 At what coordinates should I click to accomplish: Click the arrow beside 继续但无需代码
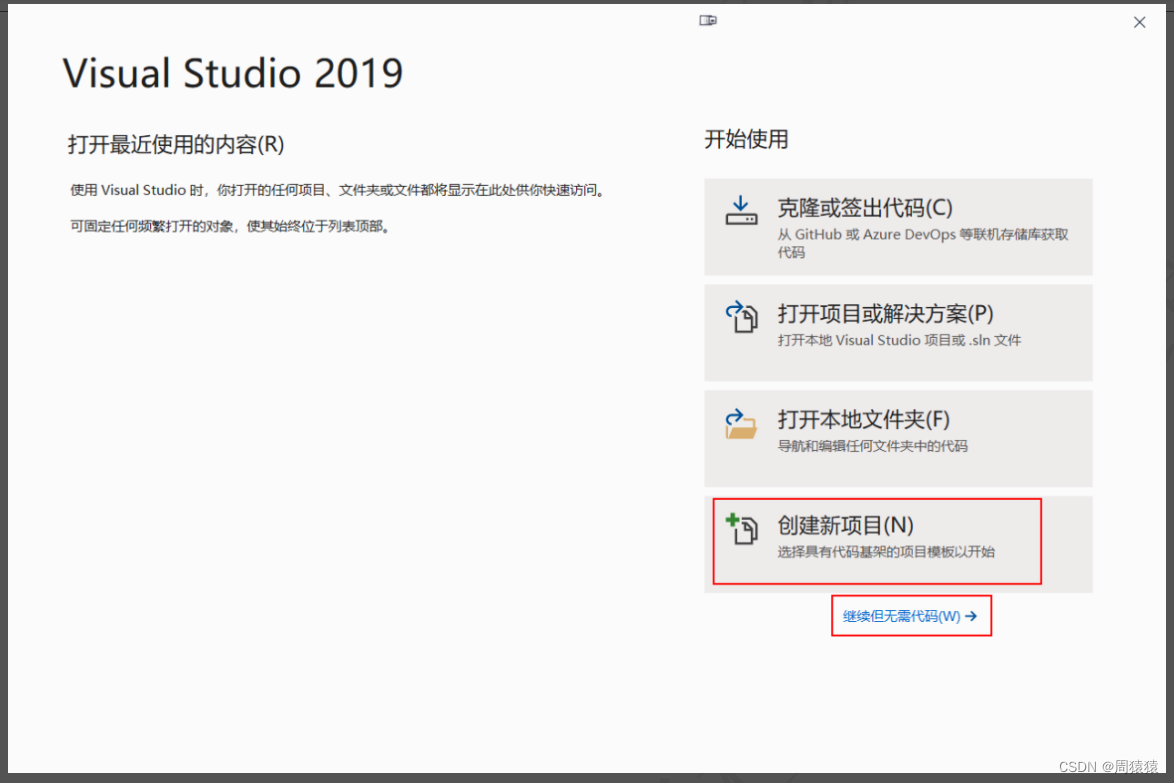[x=971, y=616]
